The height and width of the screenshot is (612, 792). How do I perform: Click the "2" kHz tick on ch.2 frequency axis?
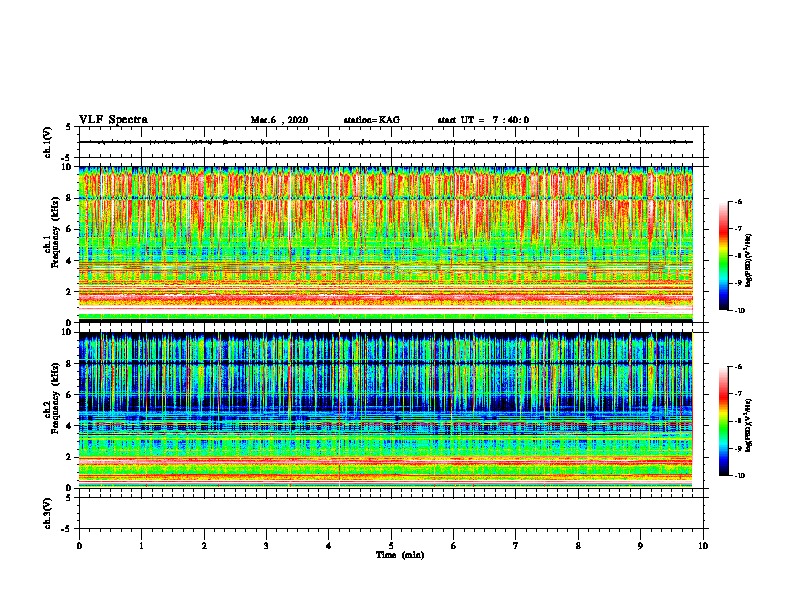tap(70, 457)
